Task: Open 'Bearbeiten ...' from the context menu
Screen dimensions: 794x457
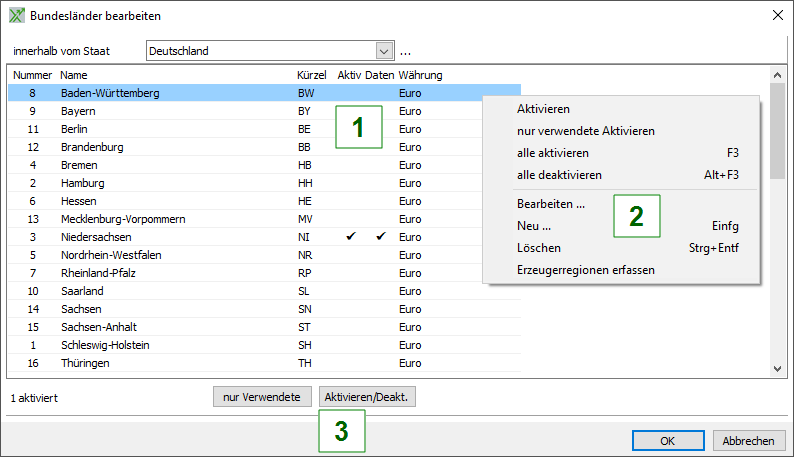Action: (550, 204)
